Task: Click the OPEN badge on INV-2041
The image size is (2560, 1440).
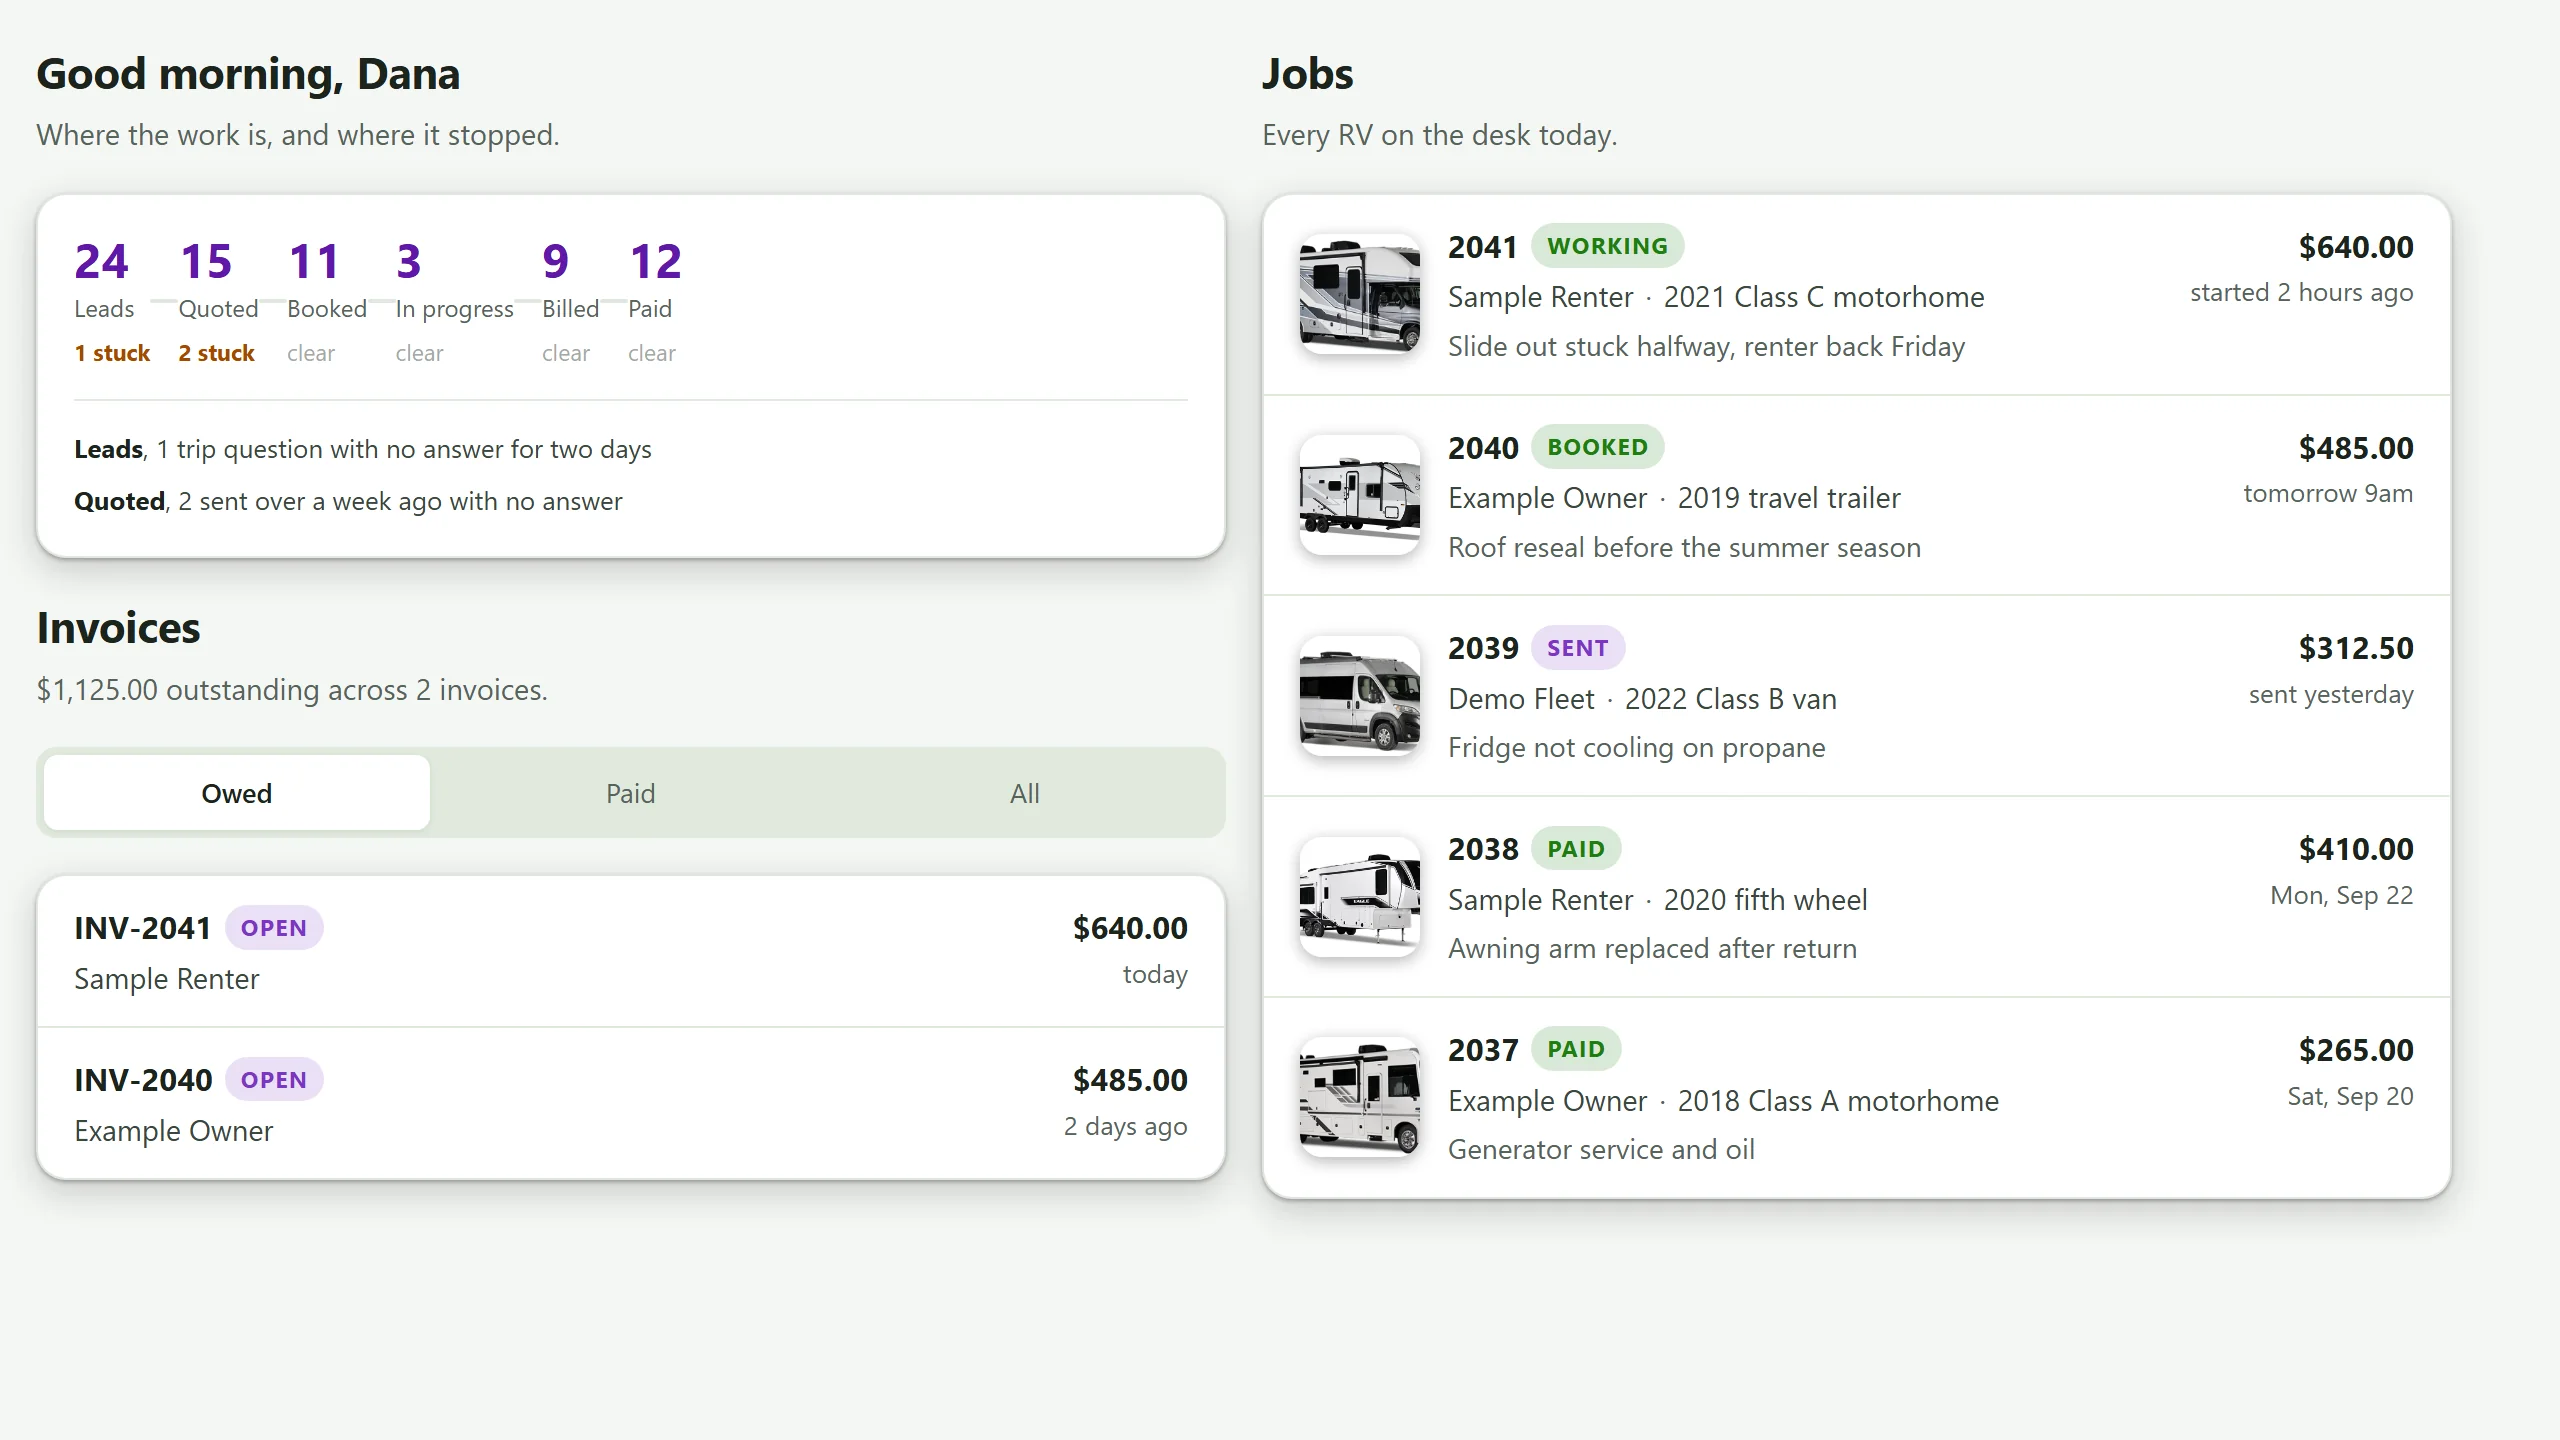Action: tap(274, 928)
